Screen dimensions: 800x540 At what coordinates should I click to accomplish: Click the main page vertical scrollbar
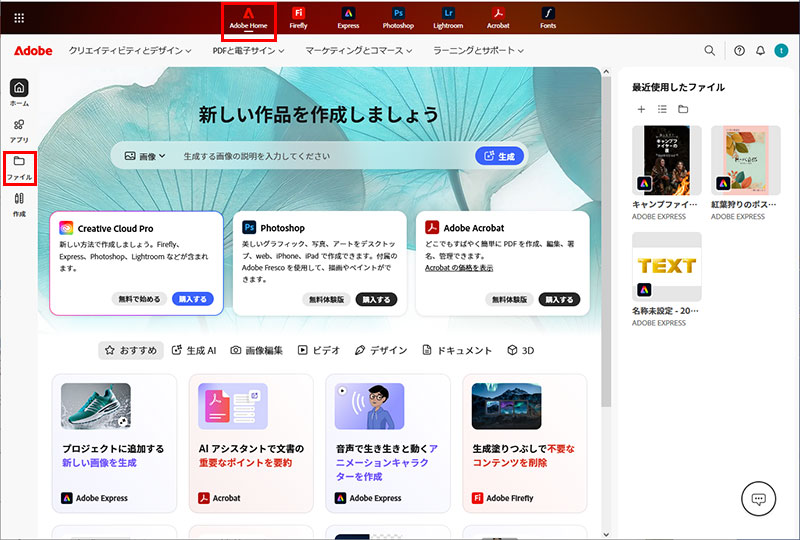[x=606, y=250]
